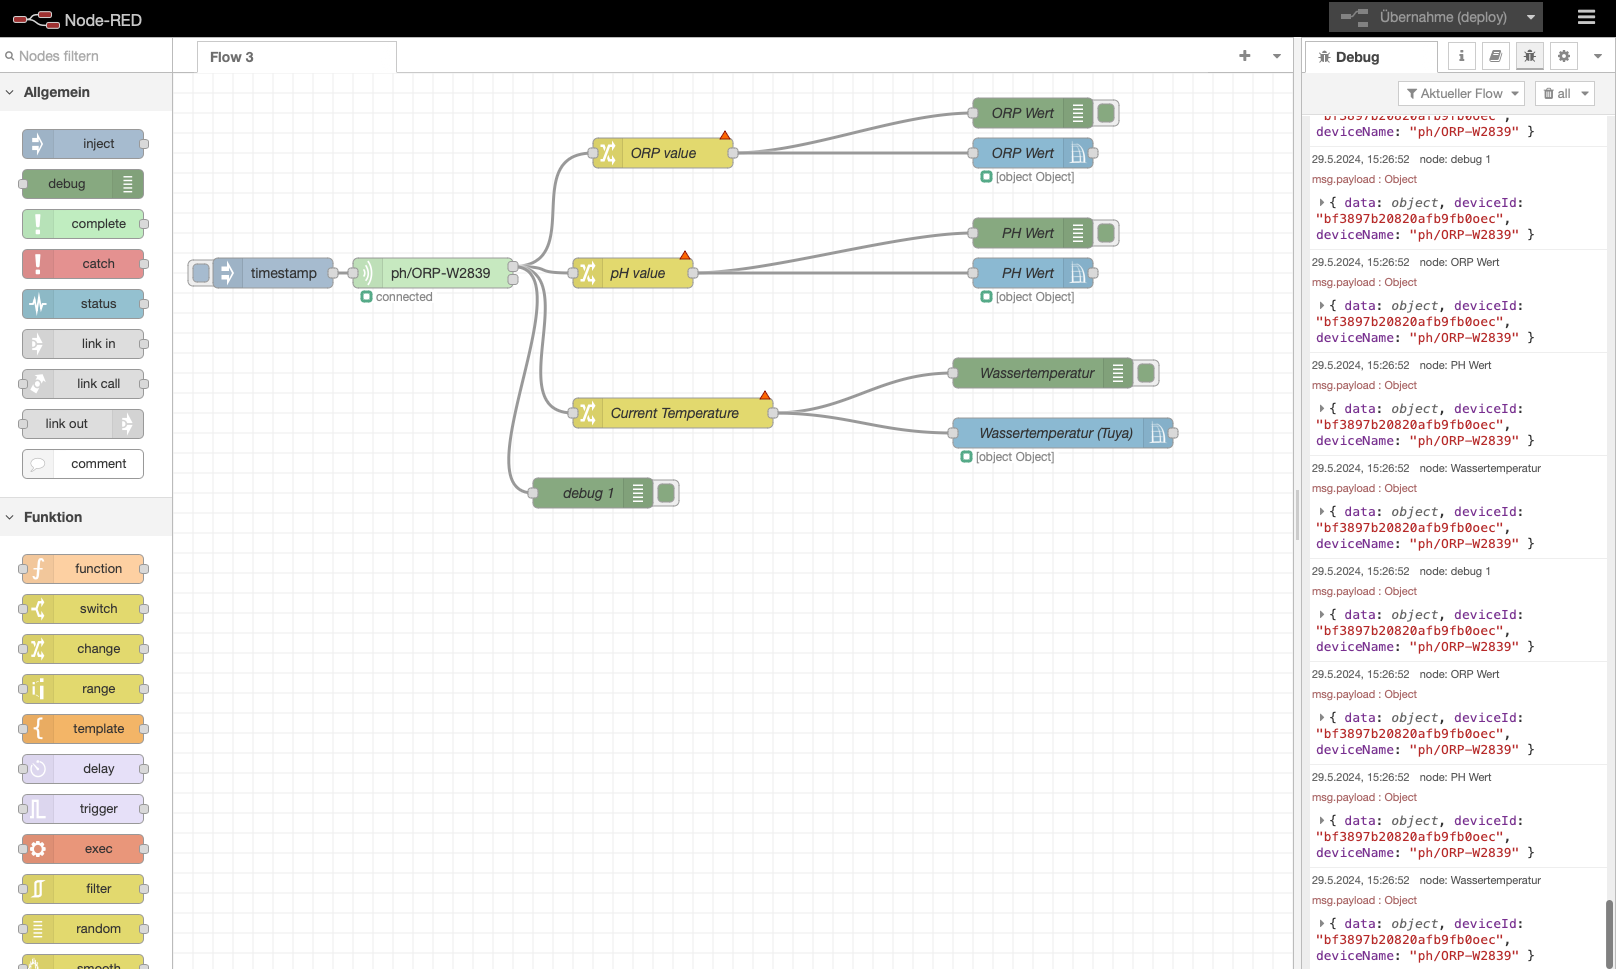
Task: Open the configuration nodes gear icon
Action: pyautogui.click(x=1564, y=57)
